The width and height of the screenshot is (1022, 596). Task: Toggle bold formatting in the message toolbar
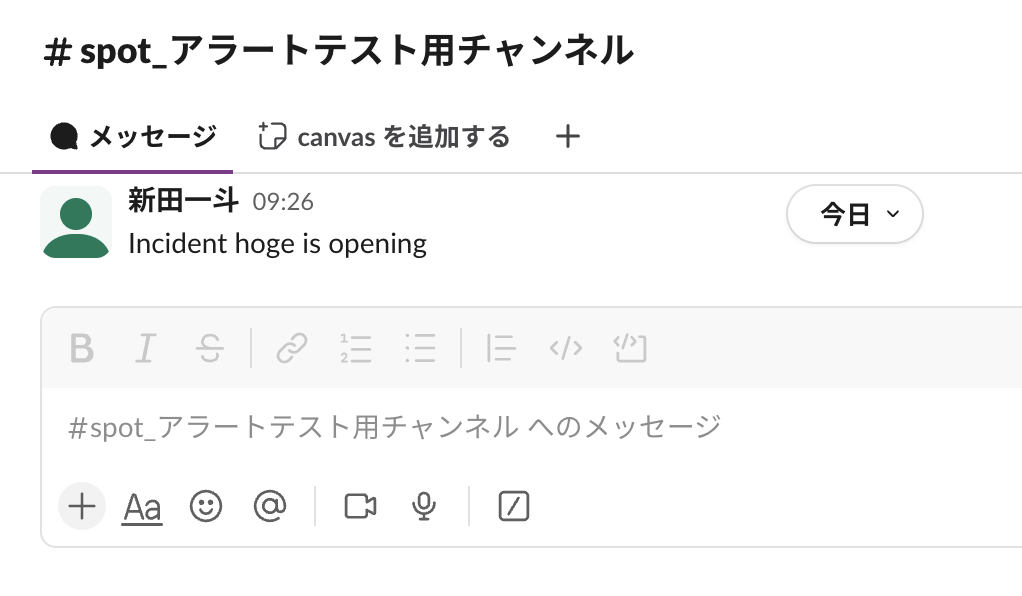click(x=81, y=349)
